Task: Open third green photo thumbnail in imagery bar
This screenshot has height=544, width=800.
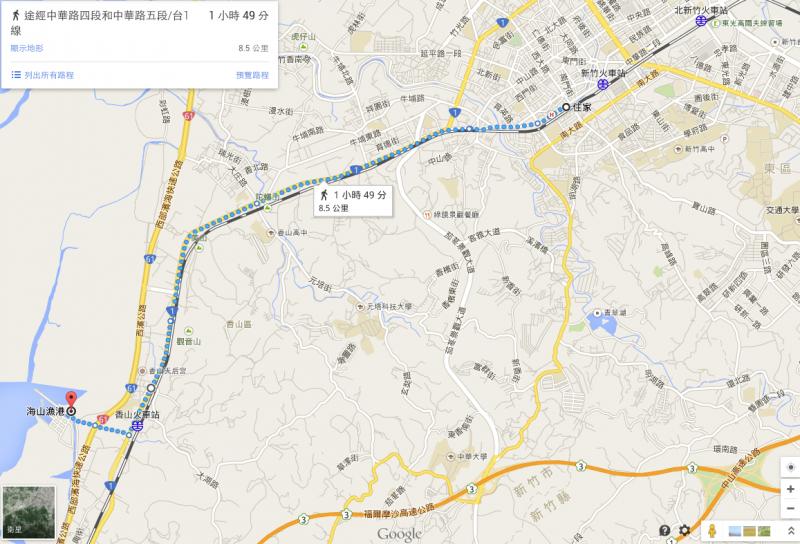Action: 764,531
